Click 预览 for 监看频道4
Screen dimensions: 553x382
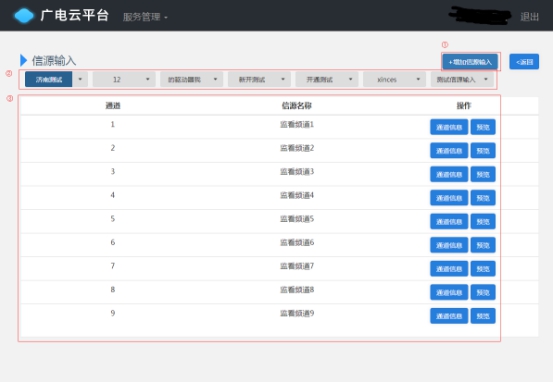[483, 198]
